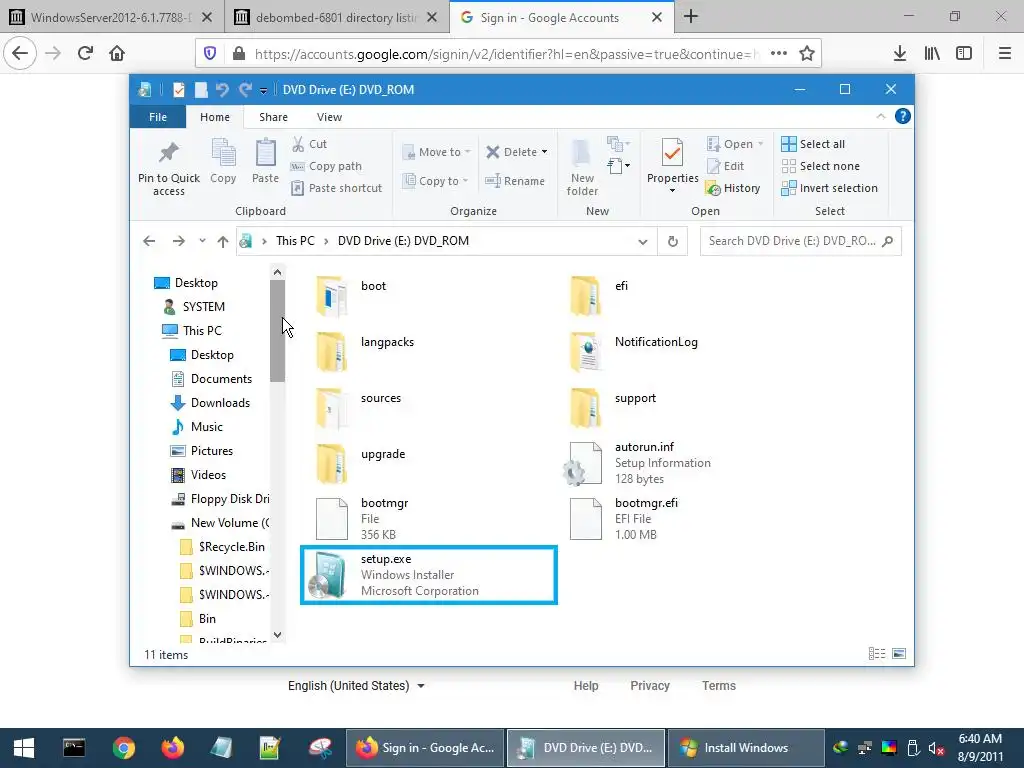Open Command Prompt from taskbar

point(74,748)
